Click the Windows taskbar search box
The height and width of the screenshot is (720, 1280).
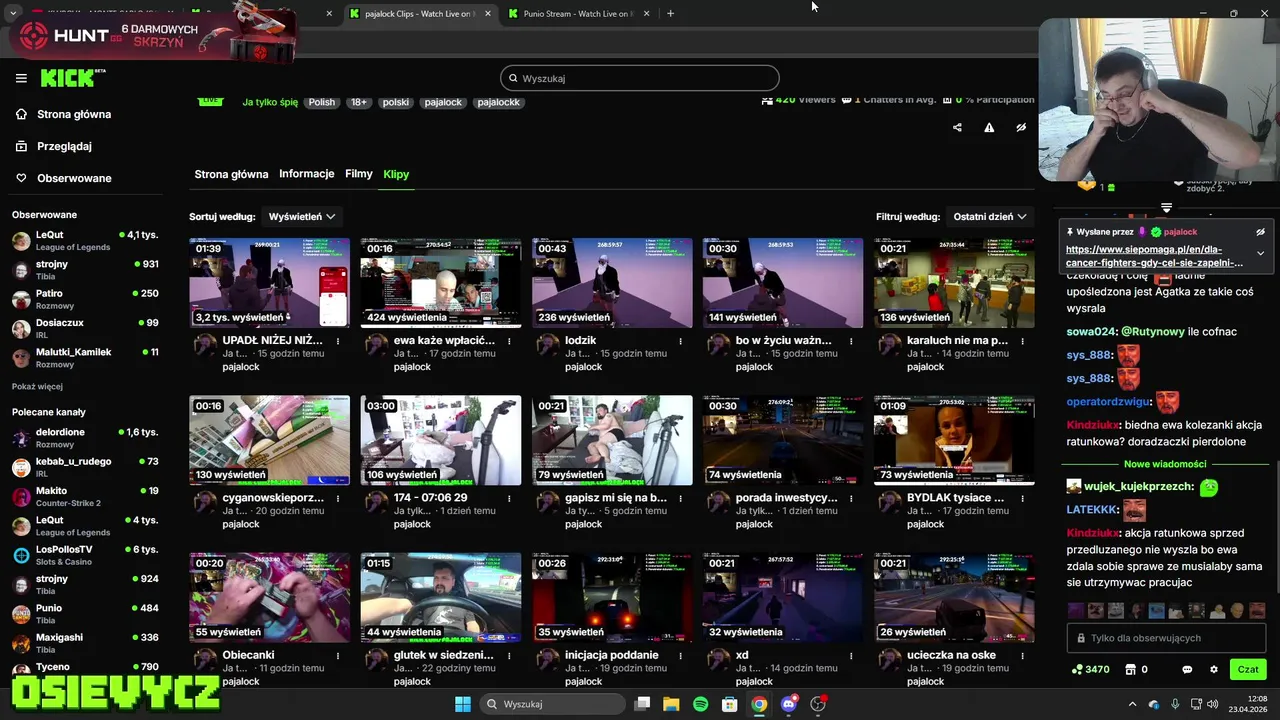(552, 704)
